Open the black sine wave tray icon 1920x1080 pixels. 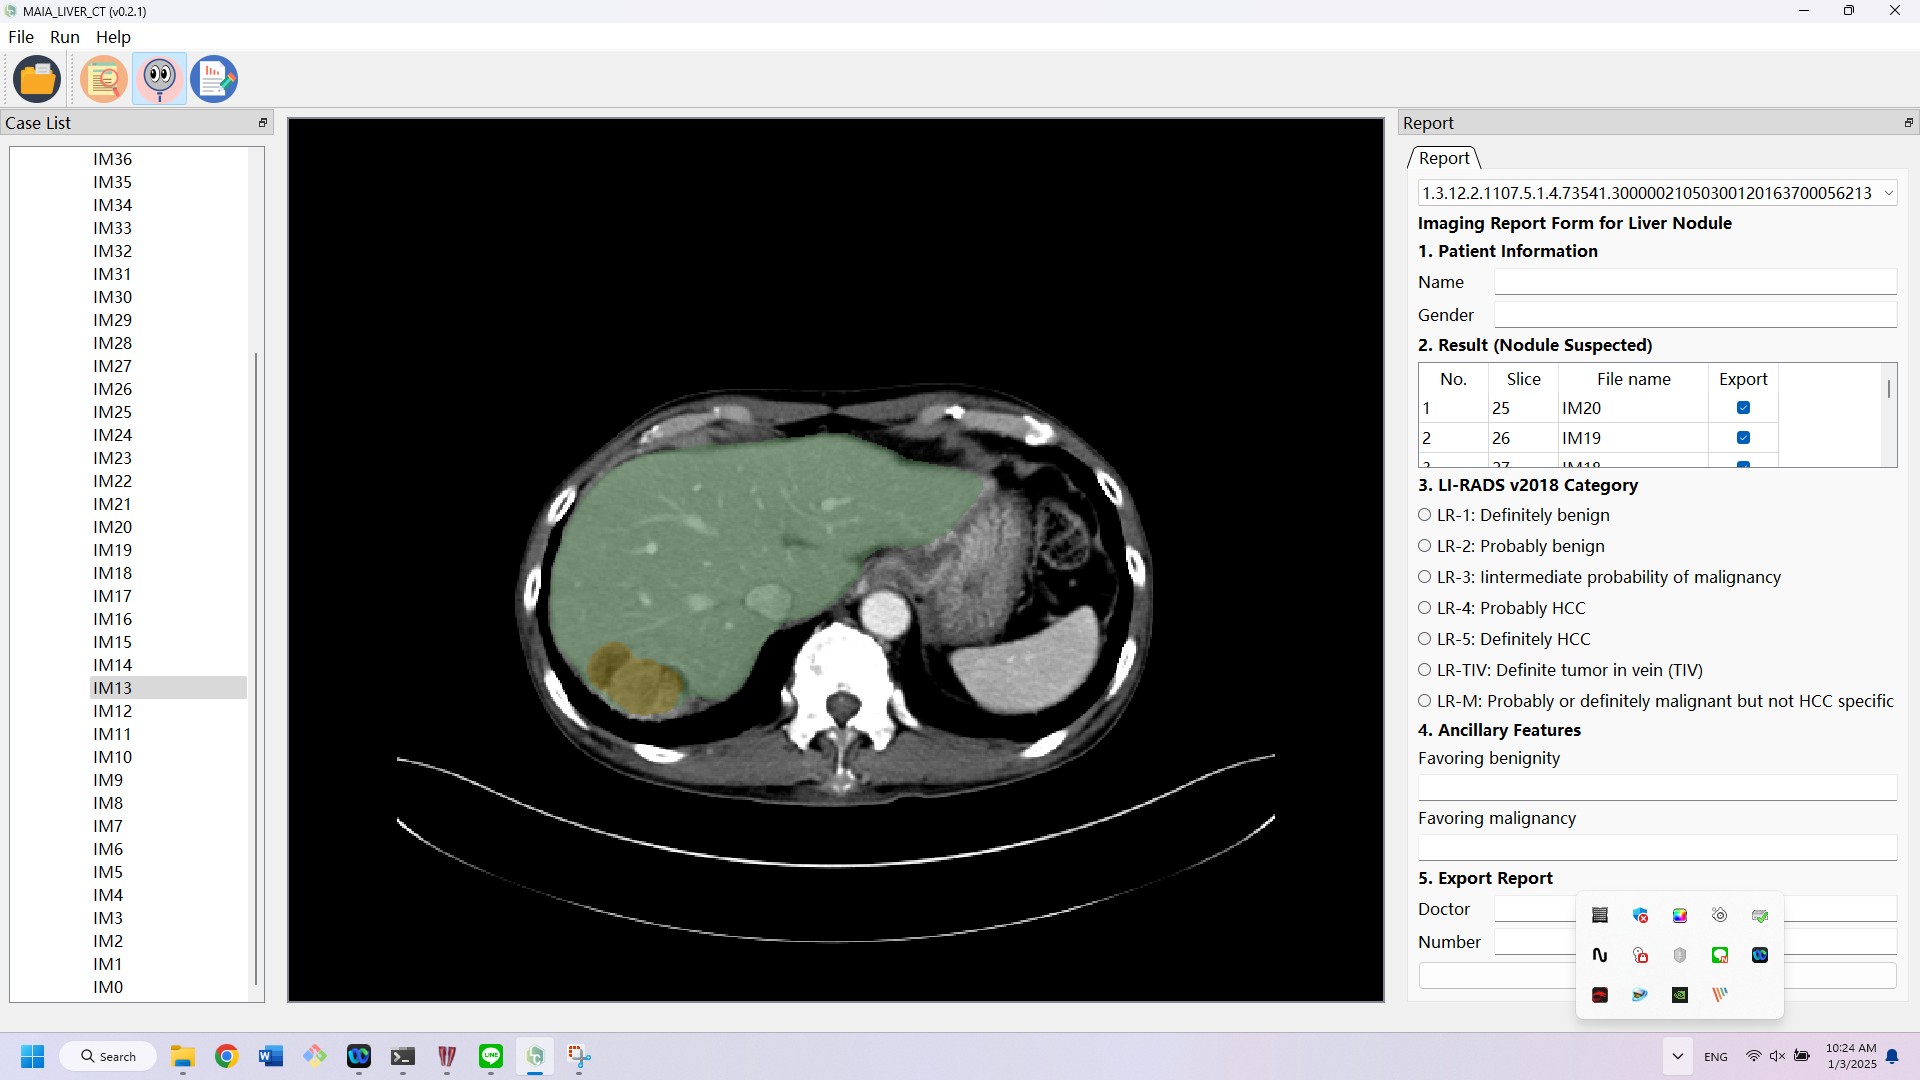pyautogui.click(x=1600, y=955)
